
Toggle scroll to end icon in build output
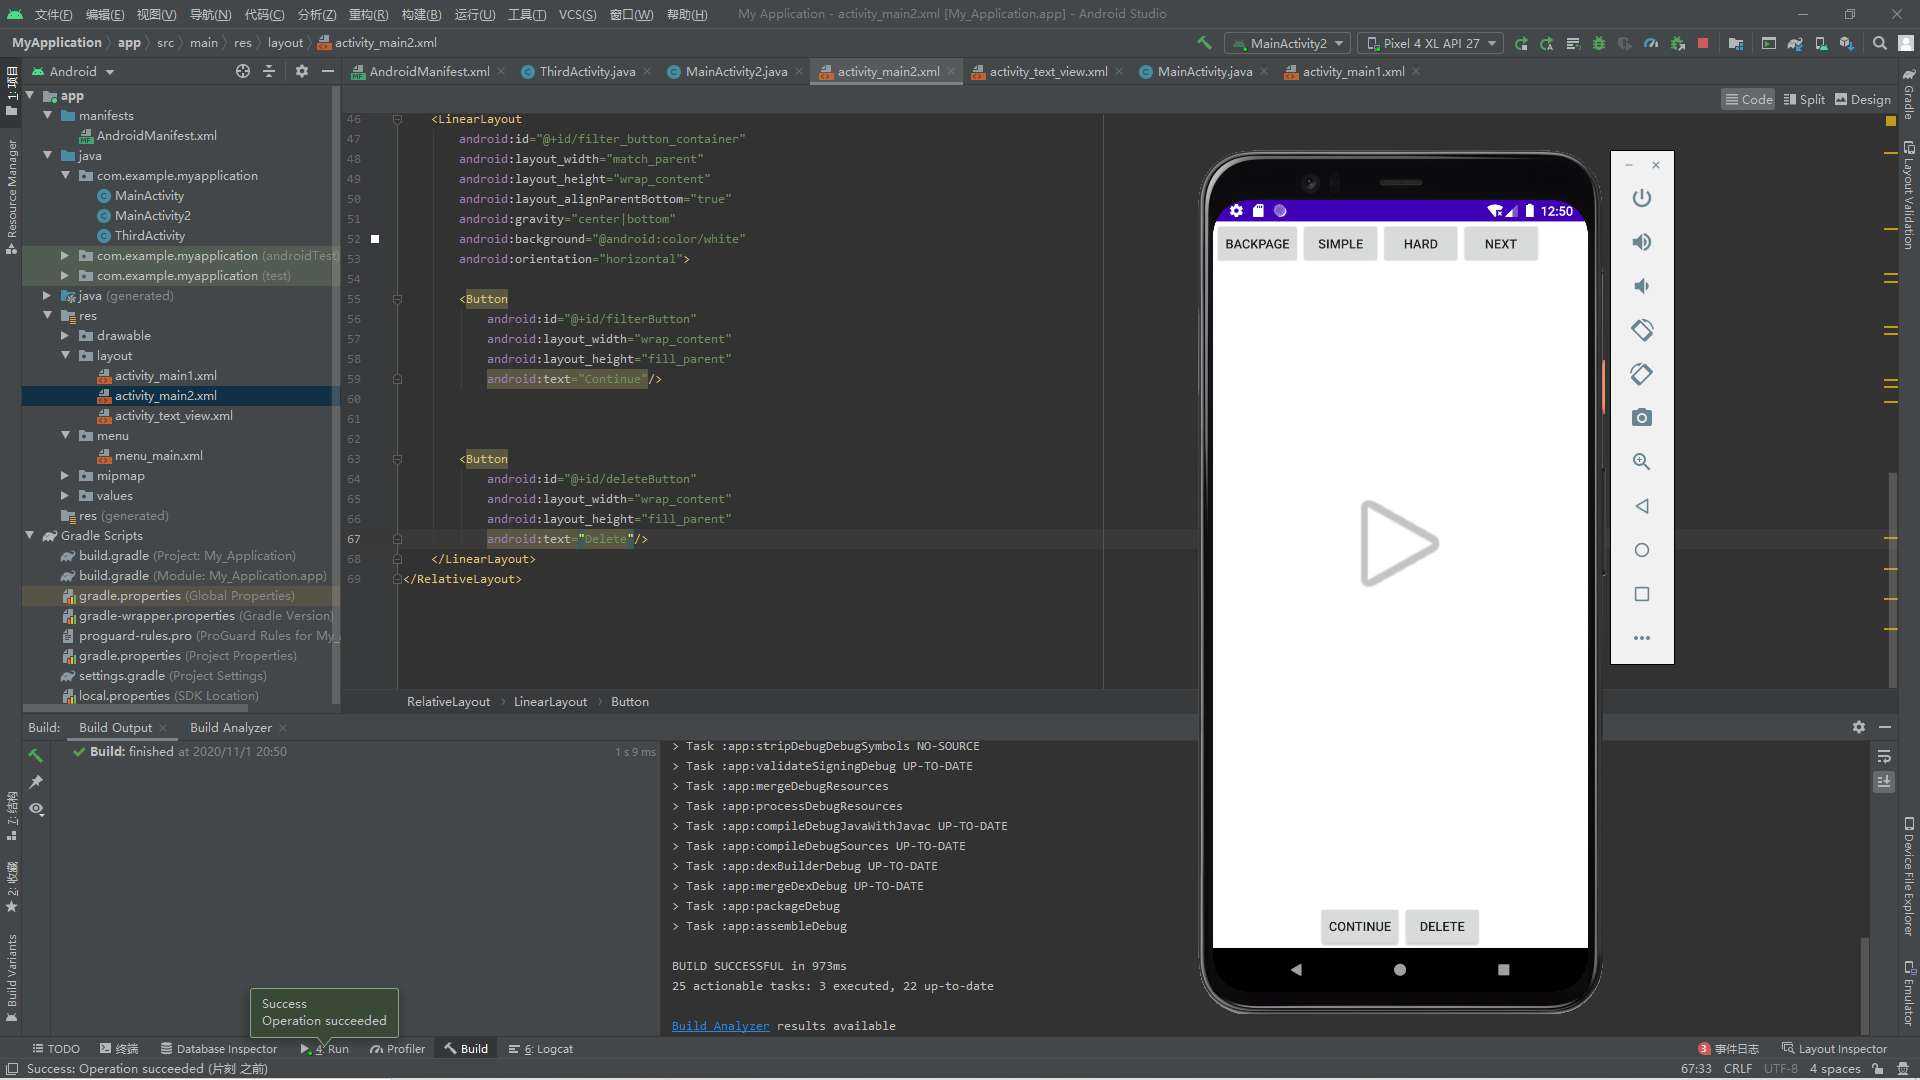click(x=1884, y=782)
